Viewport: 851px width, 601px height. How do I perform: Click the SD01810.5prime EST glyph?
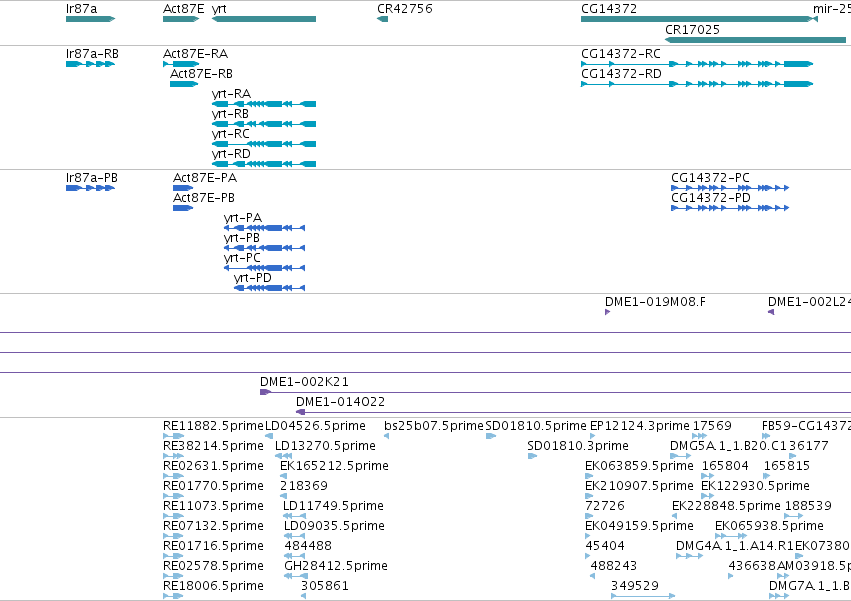tap(491, 436)
